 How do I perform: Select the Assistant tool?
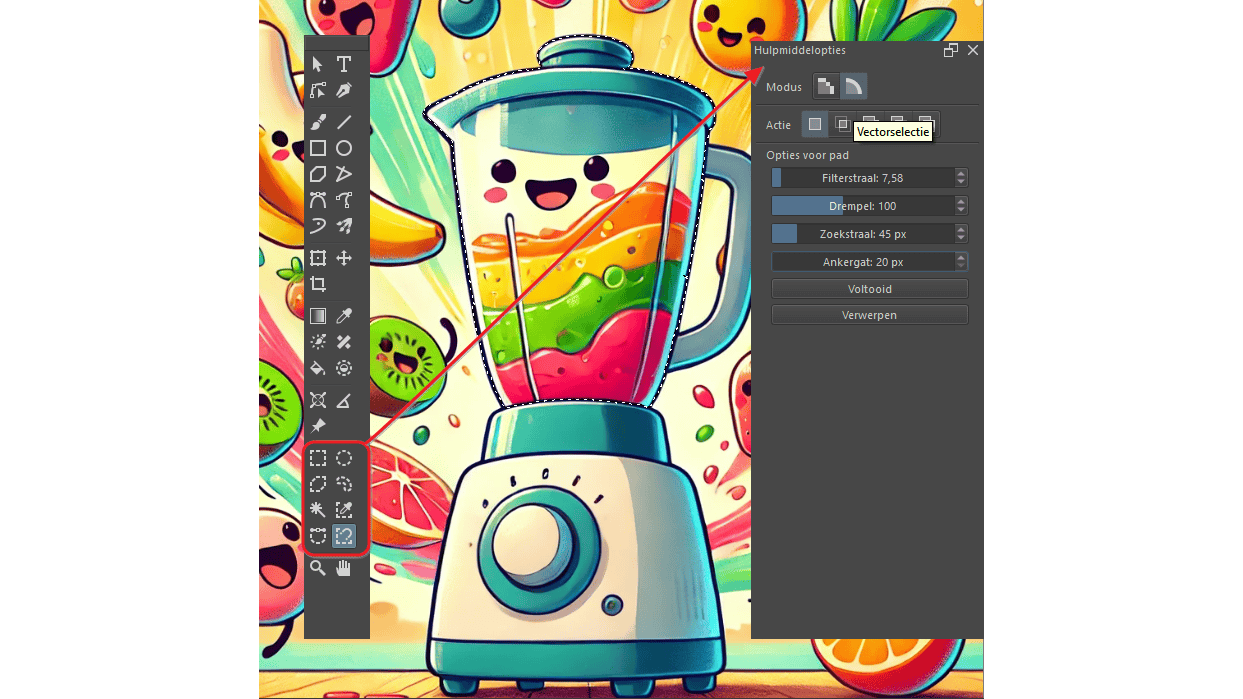tap(318, 400)
